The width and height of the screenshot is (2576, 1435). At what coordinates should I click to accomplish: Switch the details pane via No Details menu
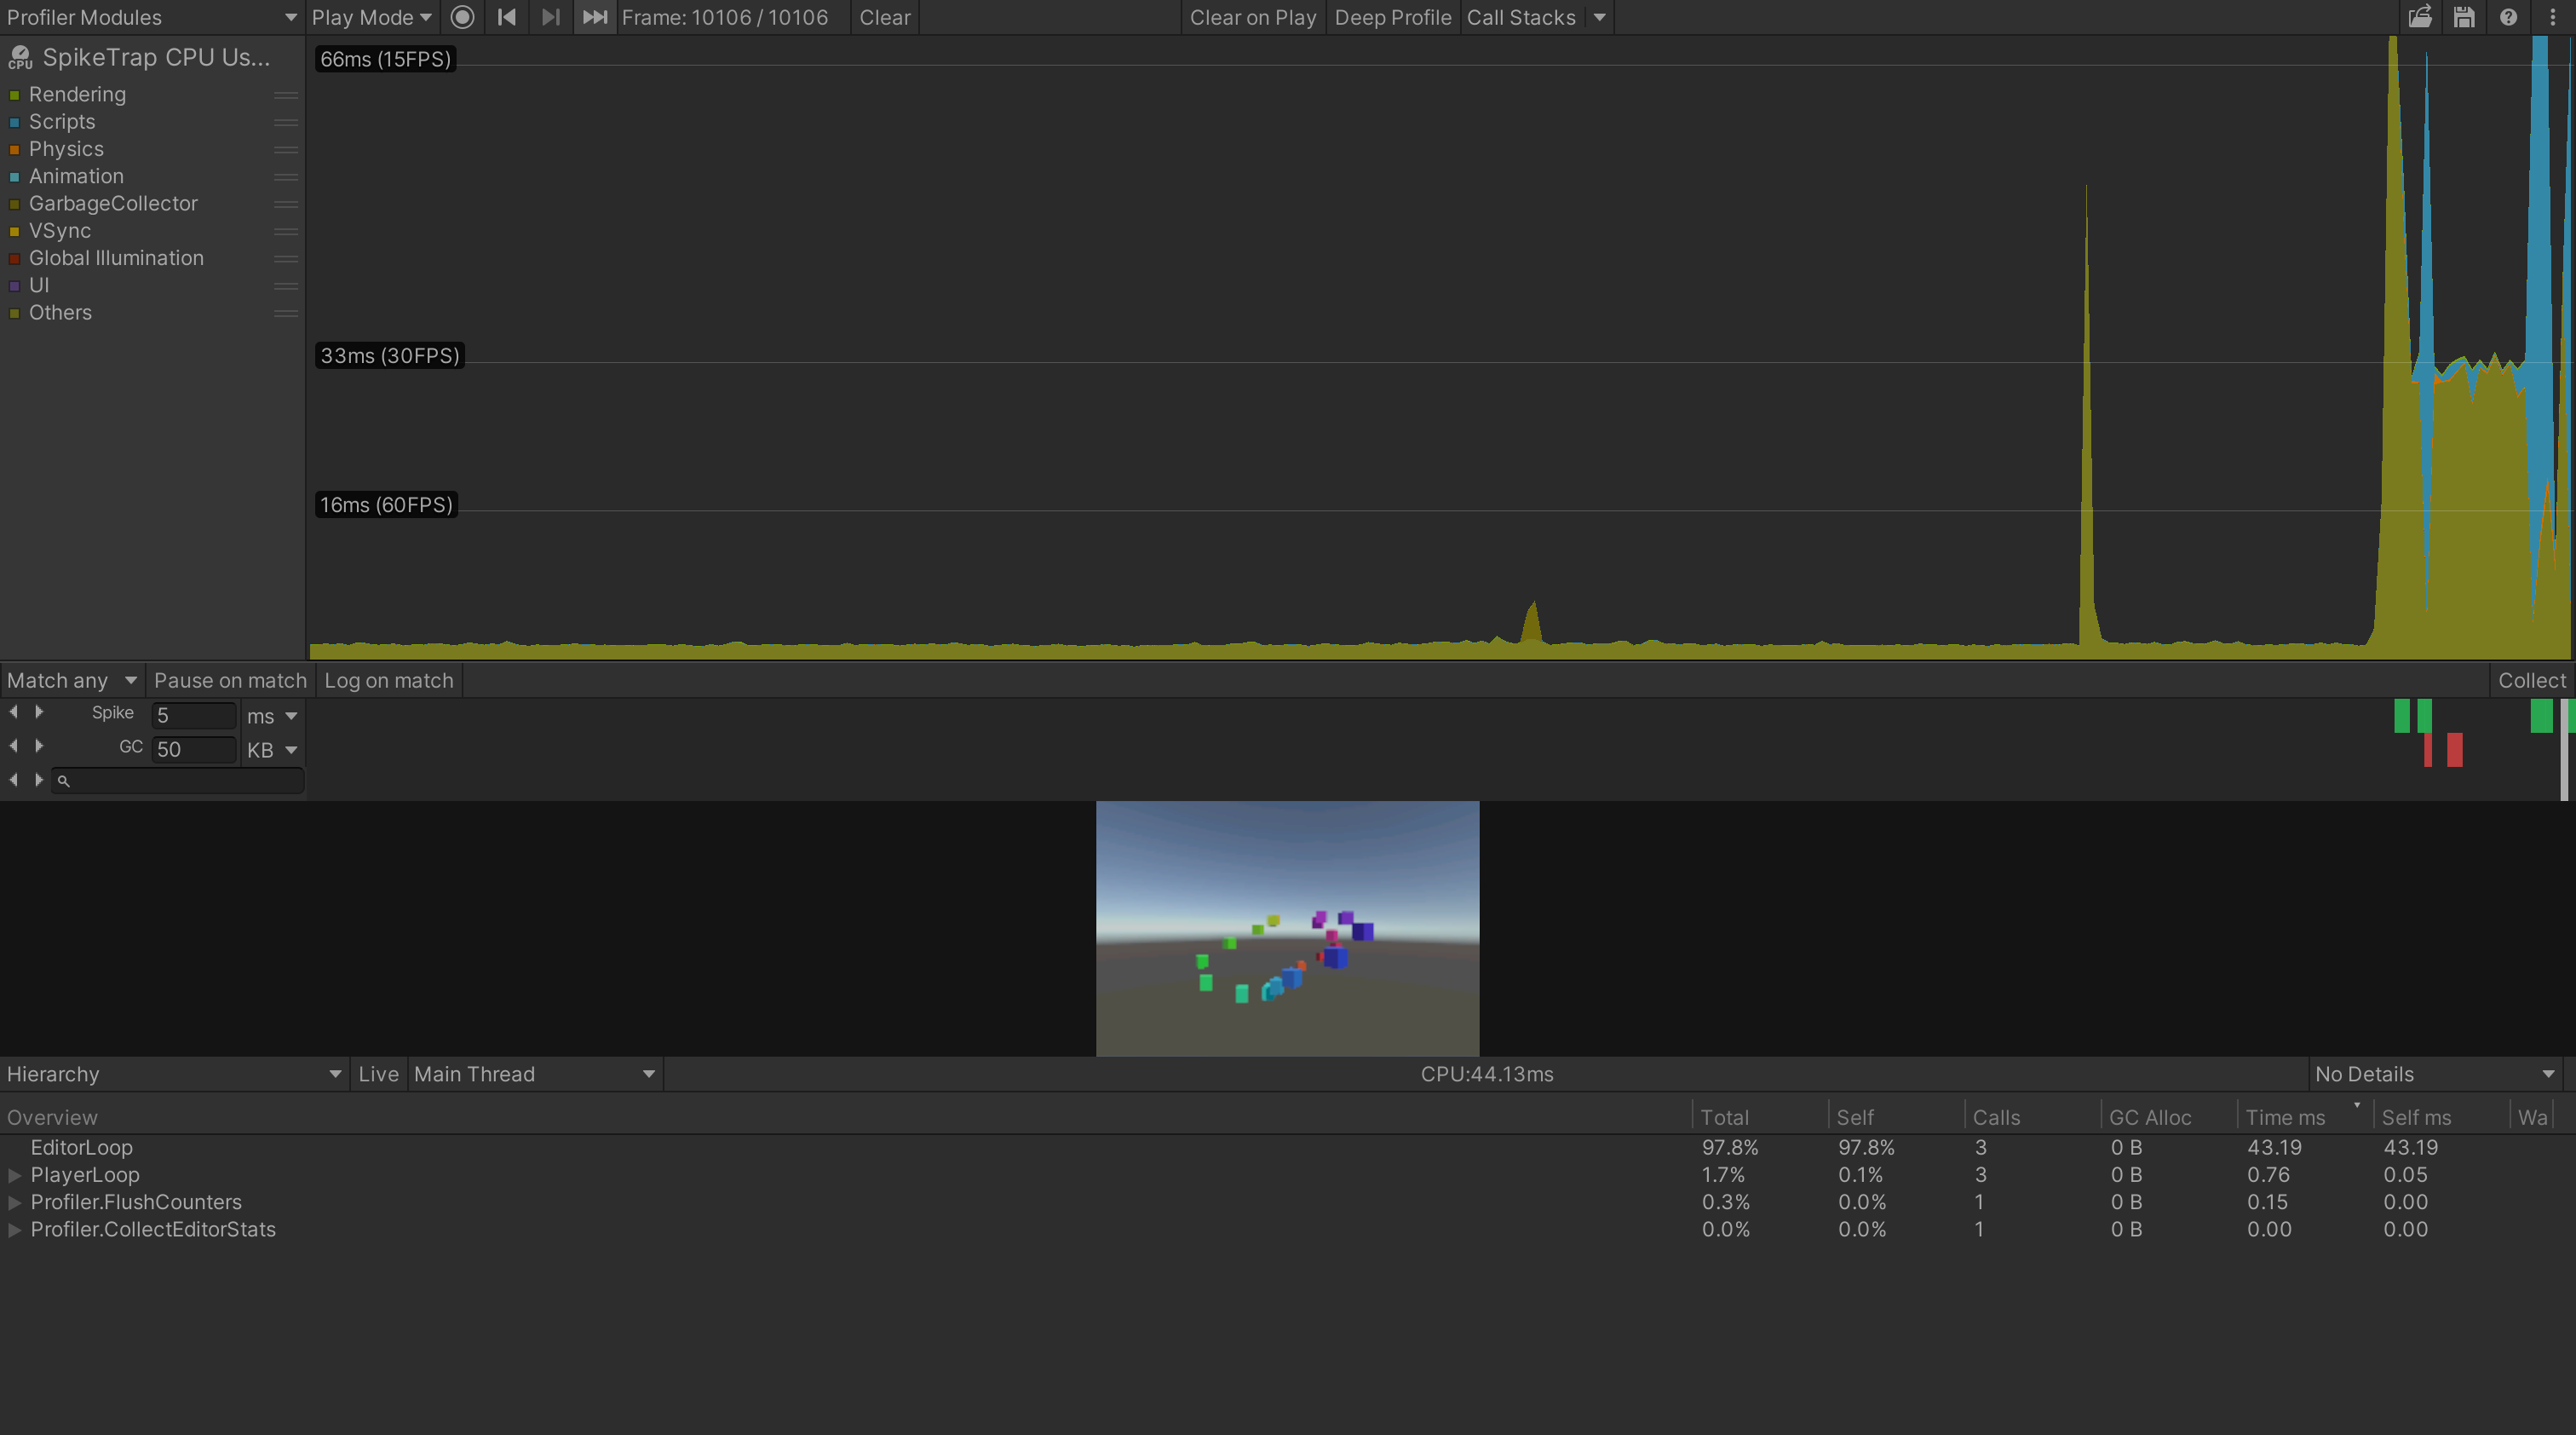click(2436, 1073)
